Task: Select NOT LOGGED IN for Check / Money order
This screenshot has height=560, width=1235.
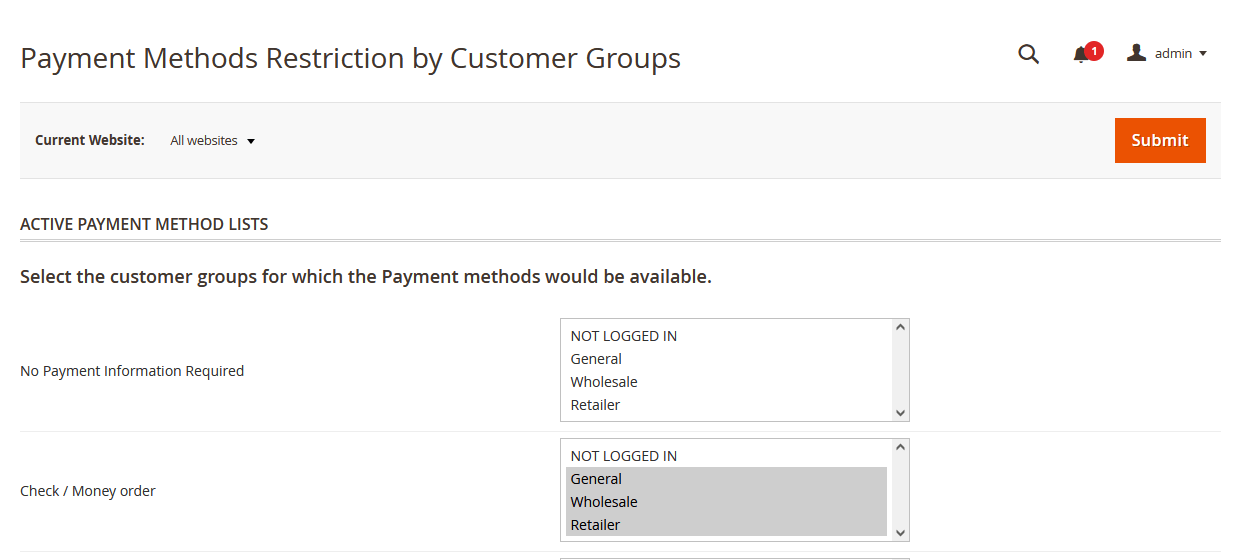Action: (624, 456)
